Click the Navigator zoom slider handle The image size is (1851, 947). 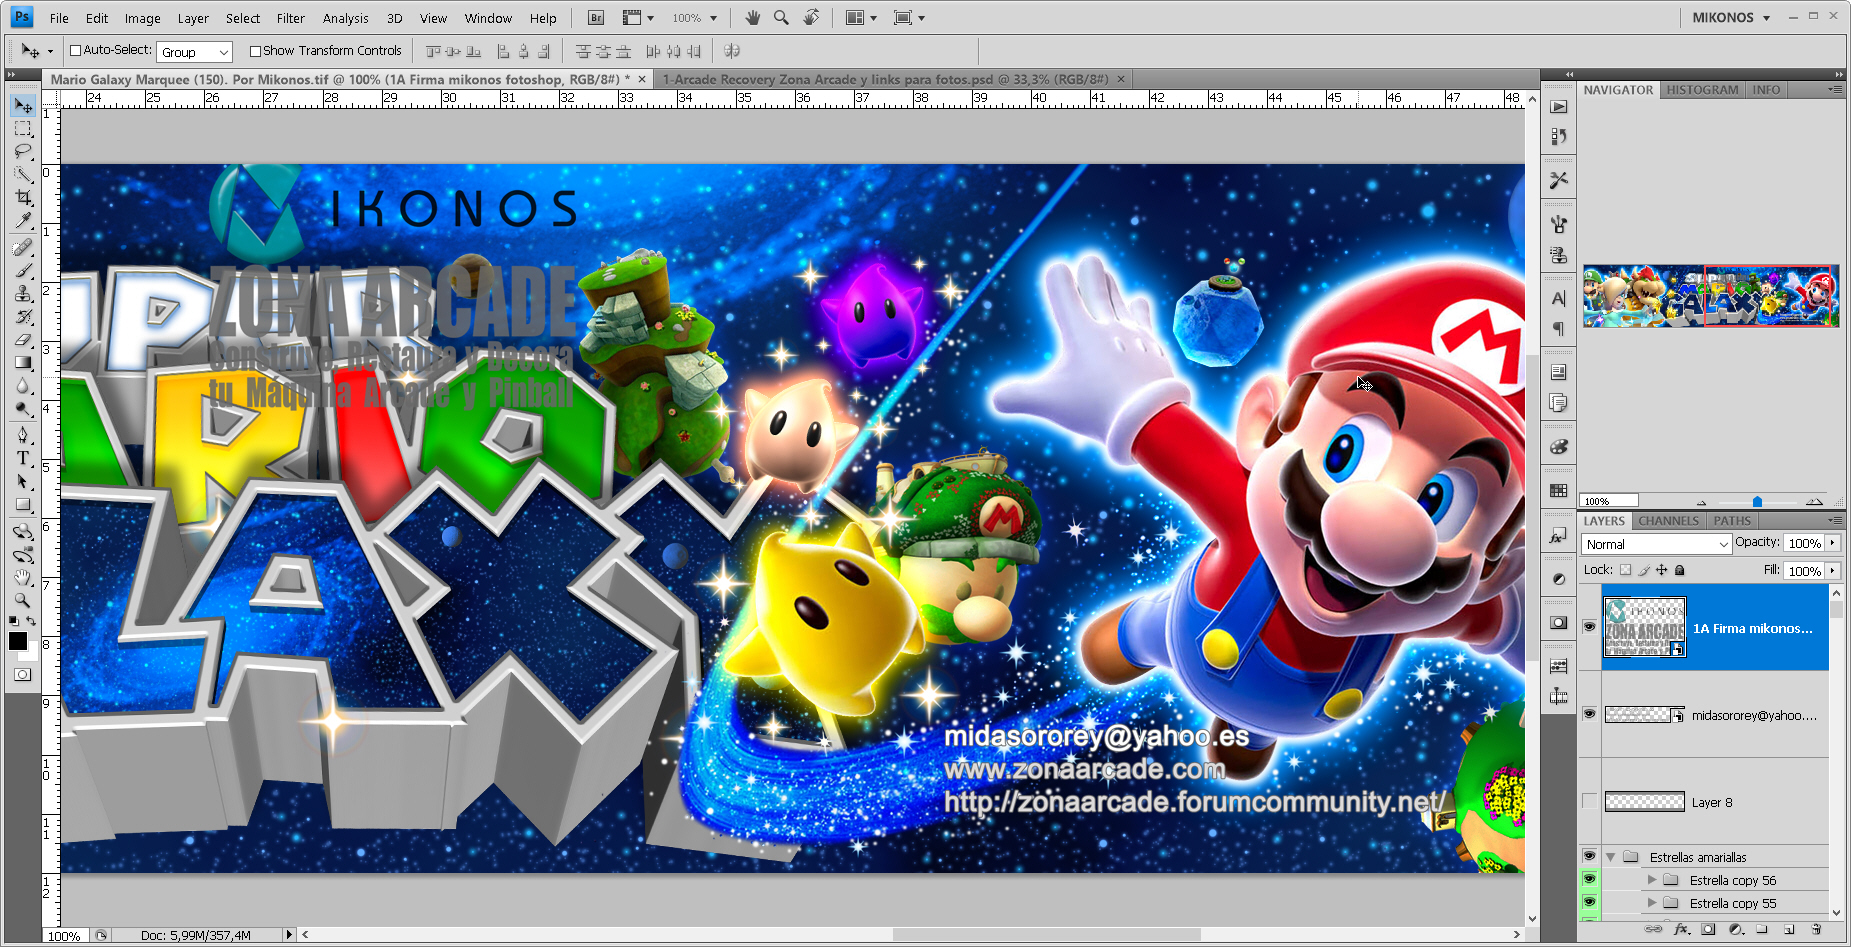click(x=1757, y=501)
